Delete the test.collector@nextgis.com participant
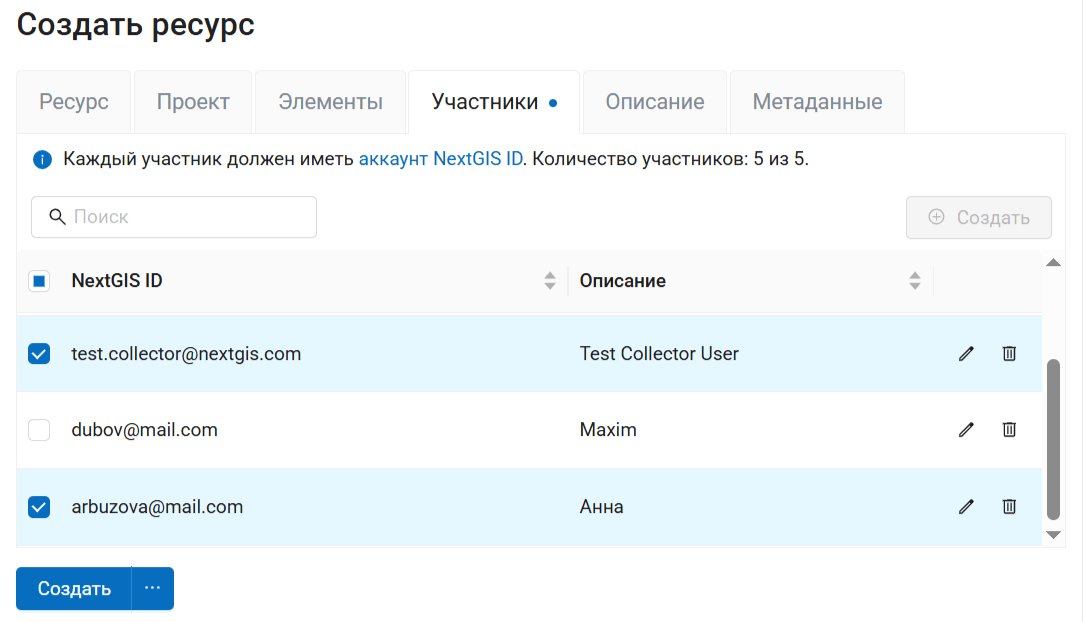The width and height of the screenshot is (1083, 622). tap(1009, 354)
